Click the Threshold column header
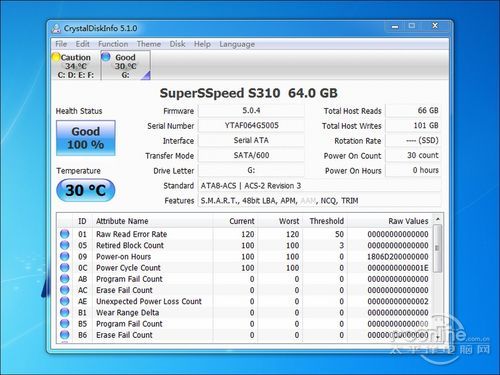Screen dimensions: 500x375 tap(325, 221)
